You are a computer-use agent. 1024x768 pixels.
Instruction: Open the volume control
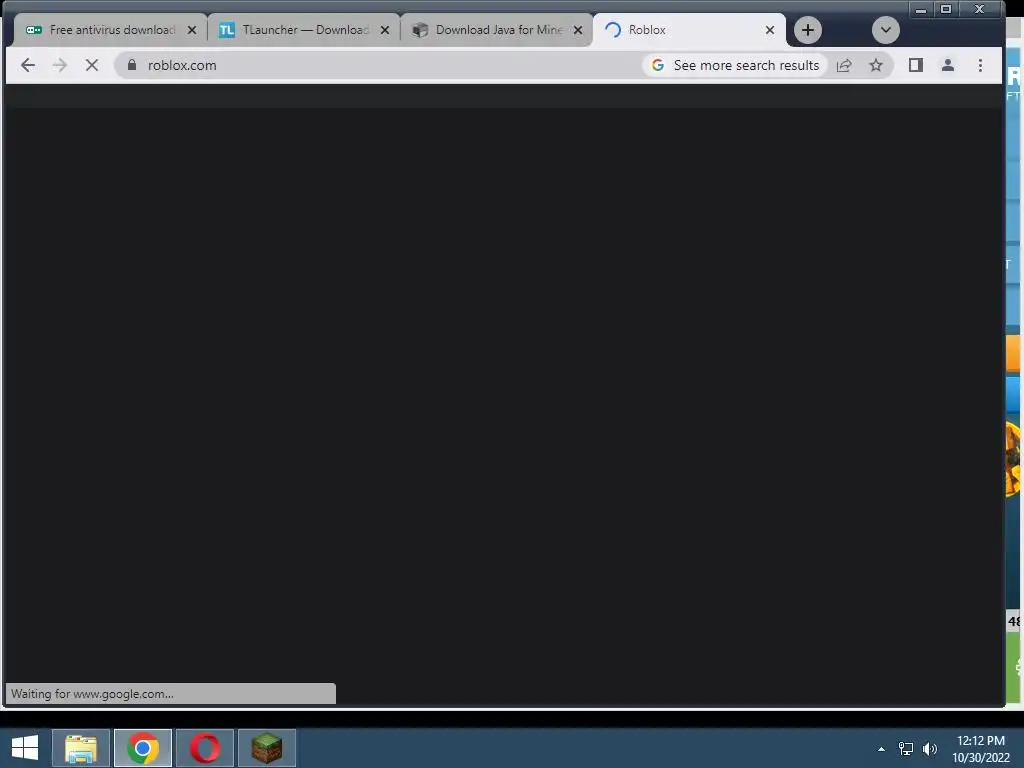(x=929, y=749)
